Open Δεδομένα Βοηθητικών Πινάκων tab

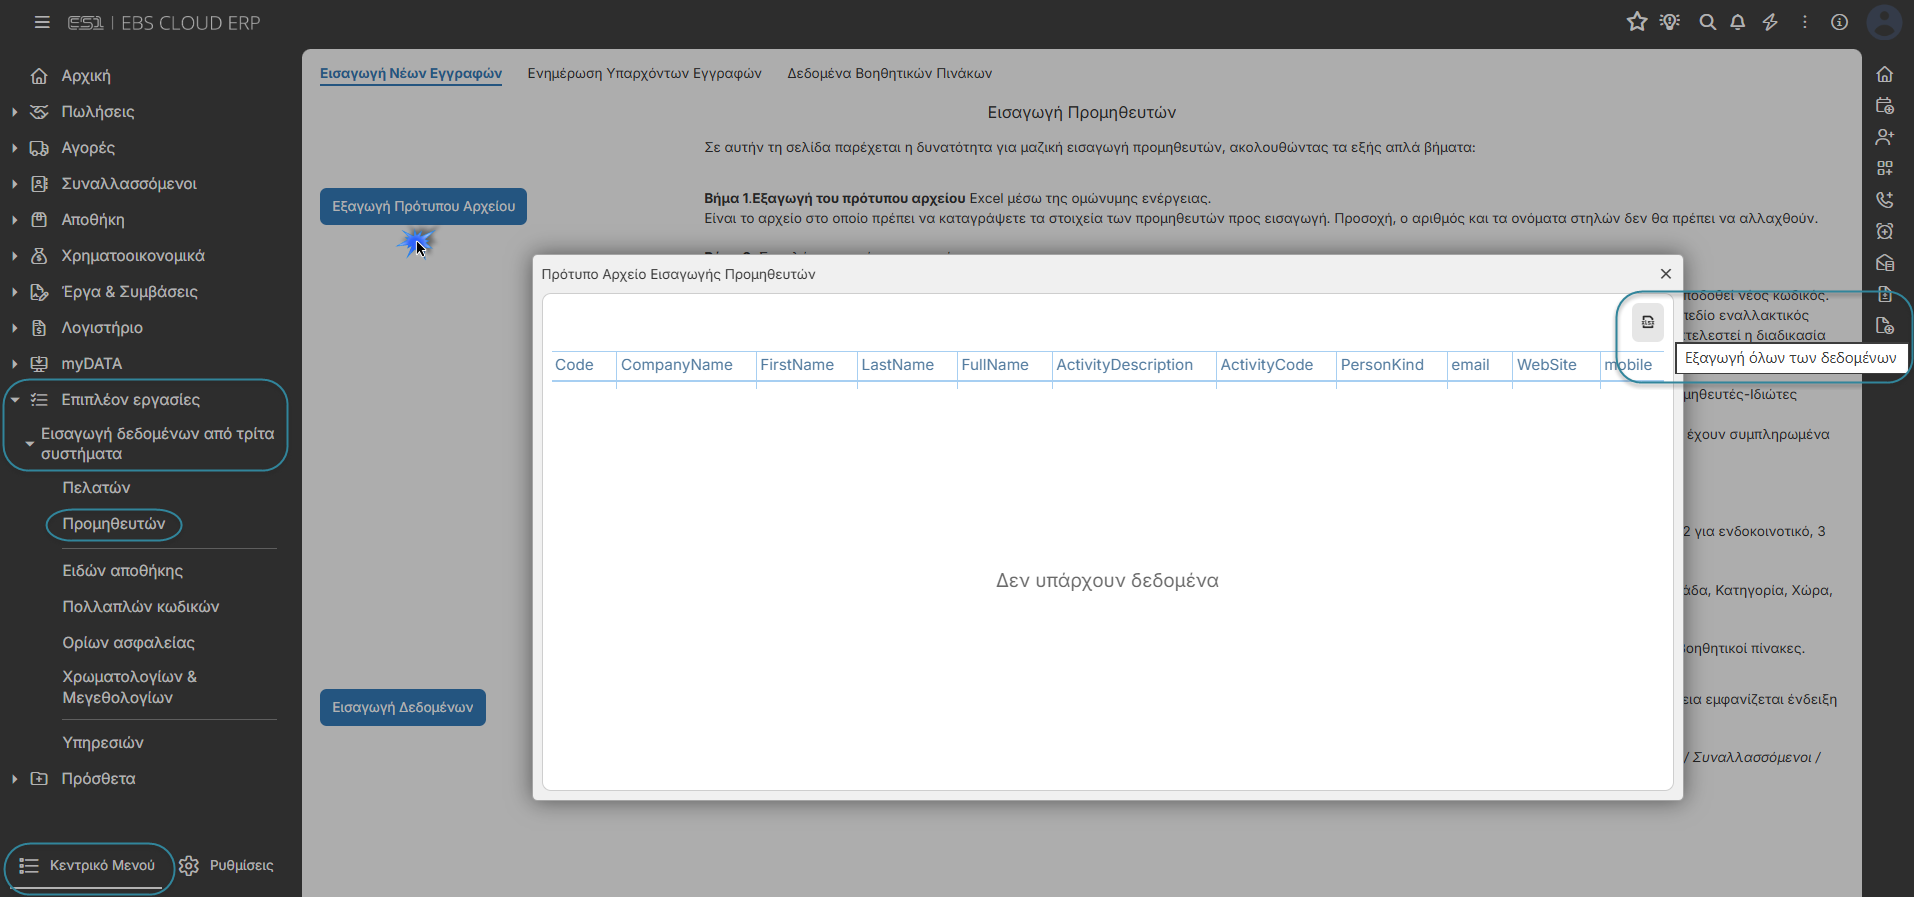(890, 74)
